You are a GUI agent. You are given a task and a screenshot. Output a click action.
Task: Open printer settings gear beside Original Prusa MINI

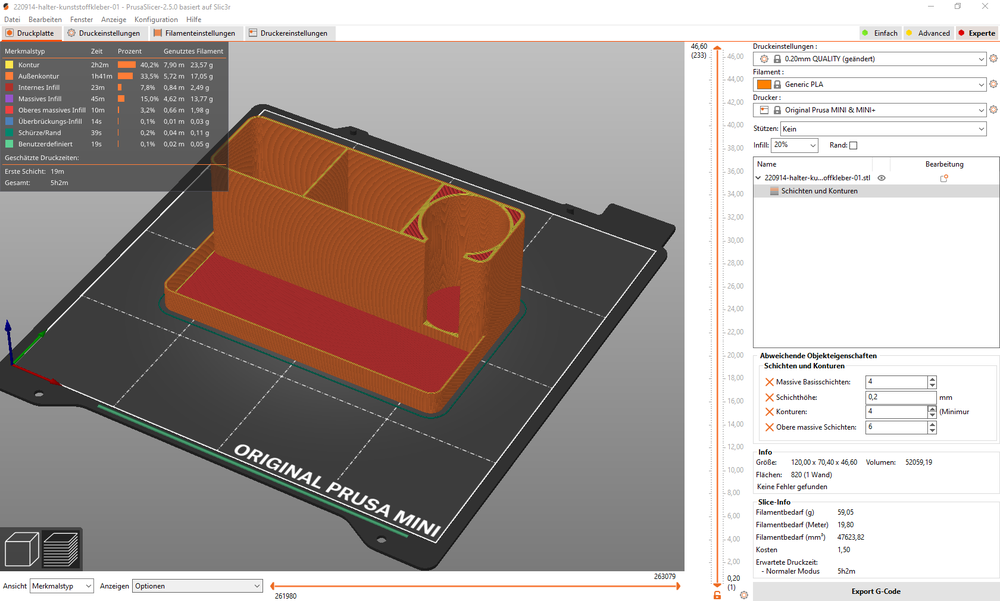point(993,110)
